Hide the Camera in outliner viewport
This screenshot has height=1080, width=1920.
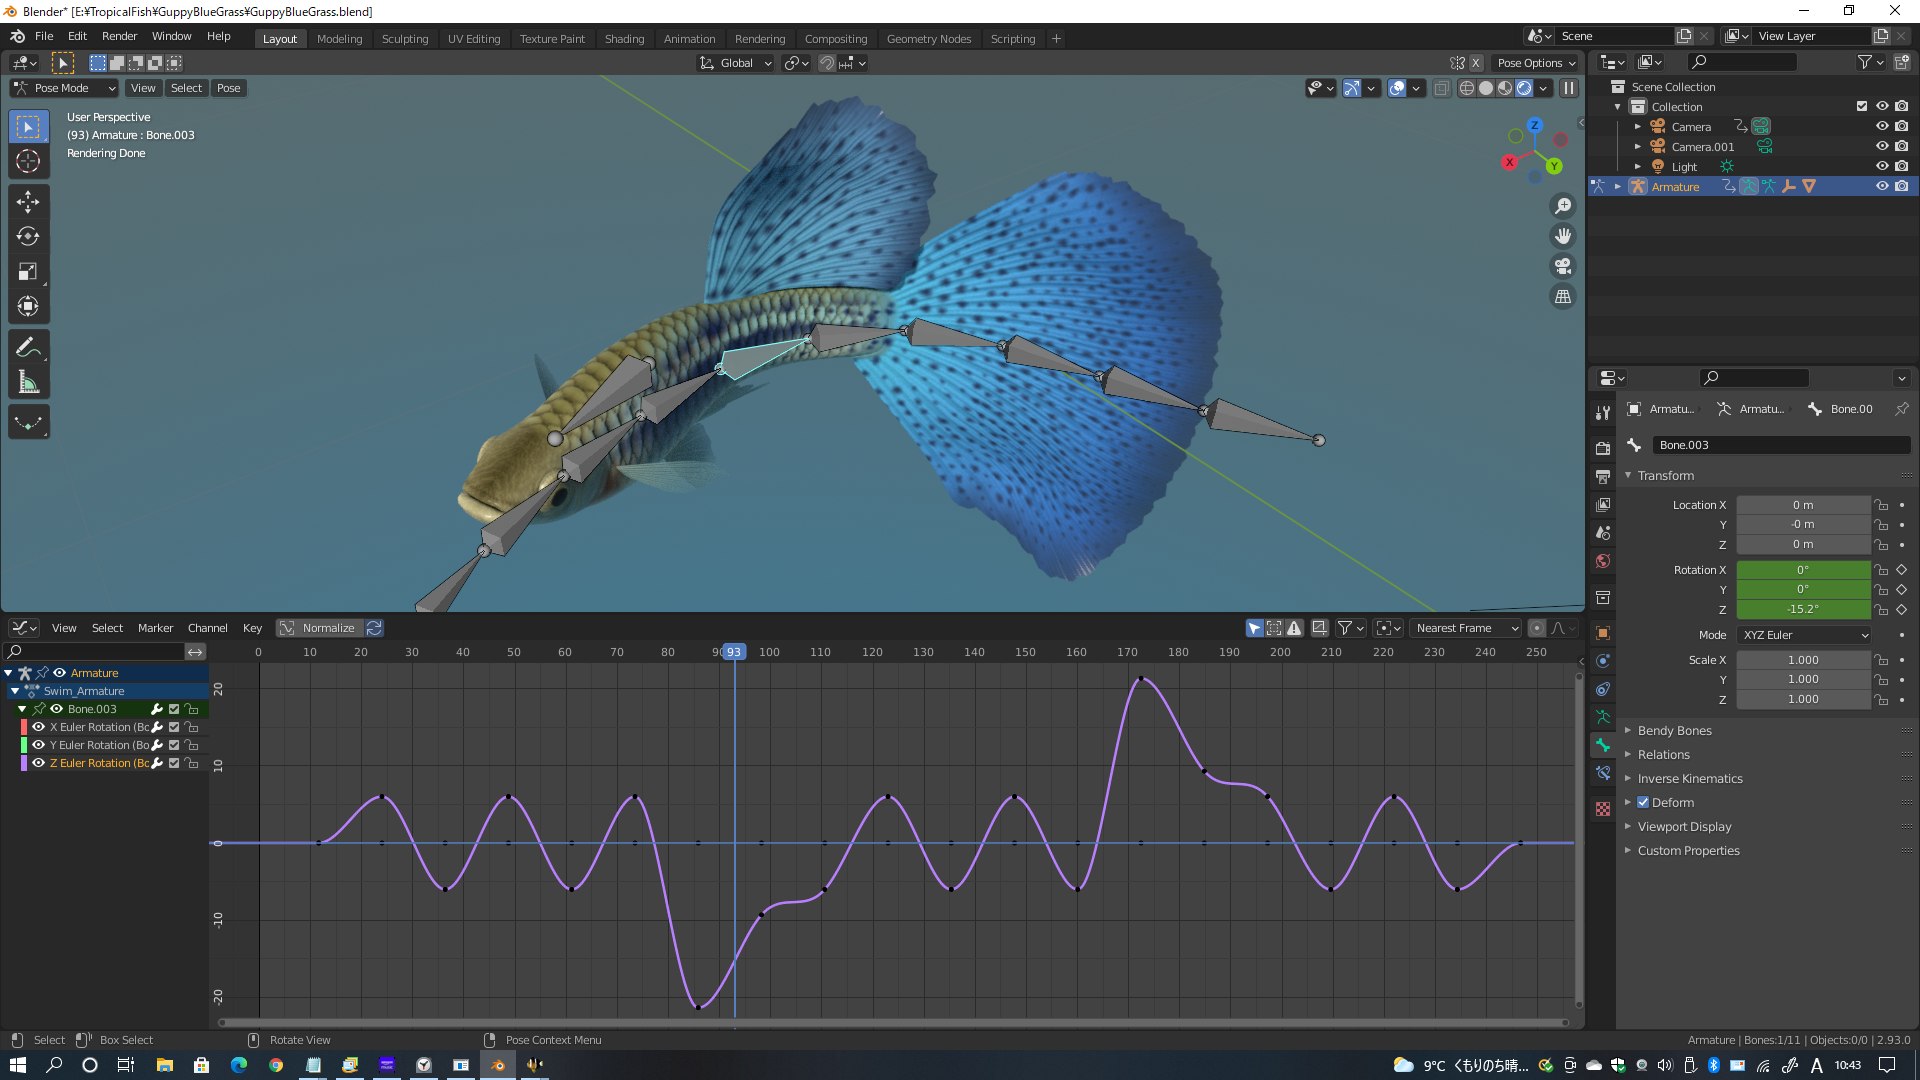click(x=1881, y=127)
